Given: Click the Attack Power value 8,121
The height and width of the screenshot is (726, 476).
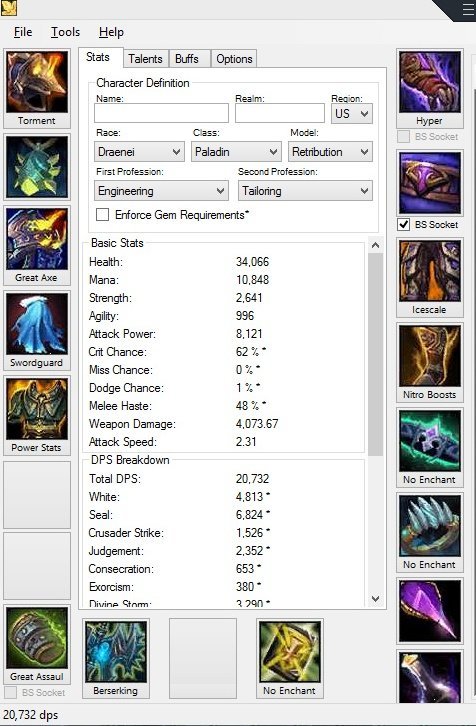Looking at the screenshot, I should click(249, 334).
